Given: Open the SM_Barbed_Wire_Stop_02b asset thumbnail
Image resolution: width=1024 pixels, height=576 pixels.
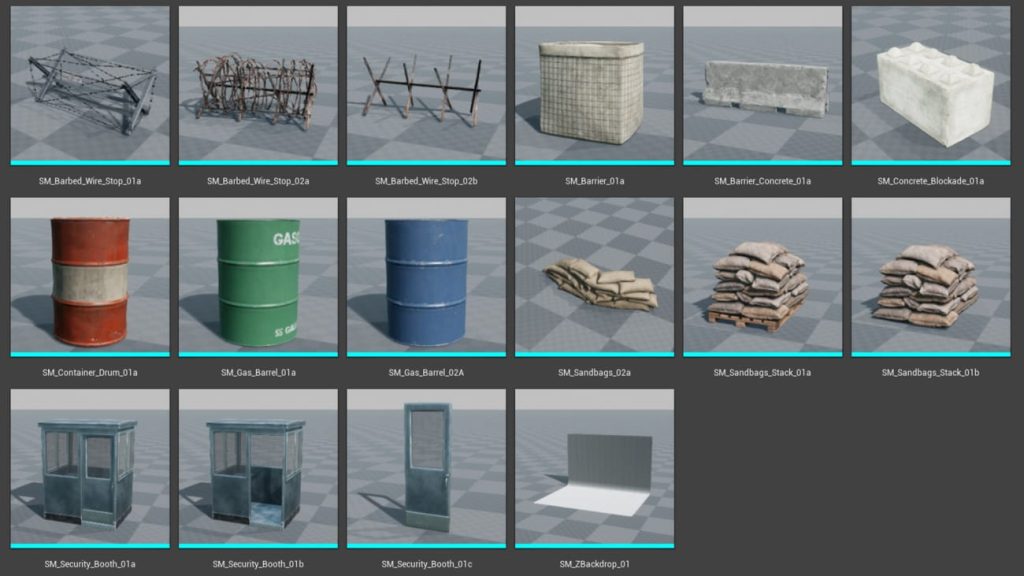Looking at the screenshot, I should click(426, 86).
